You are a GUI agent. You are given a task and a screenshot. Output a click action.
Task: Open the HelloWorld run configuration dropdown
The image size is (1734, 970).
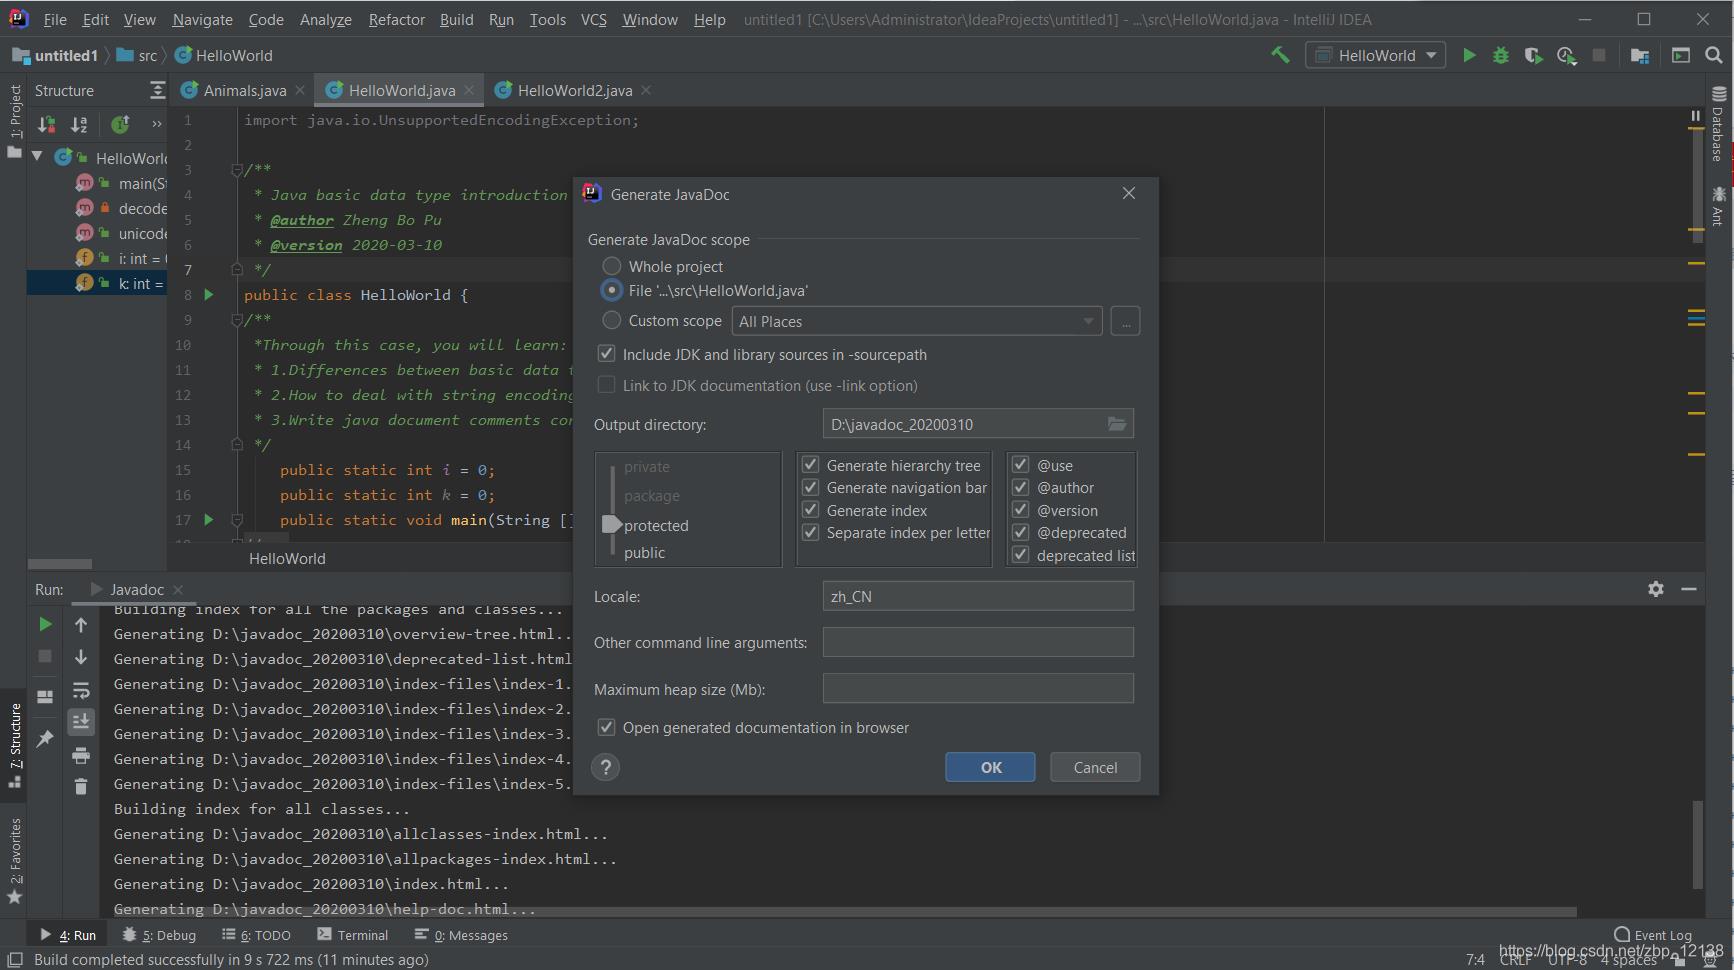[1375, 55]
